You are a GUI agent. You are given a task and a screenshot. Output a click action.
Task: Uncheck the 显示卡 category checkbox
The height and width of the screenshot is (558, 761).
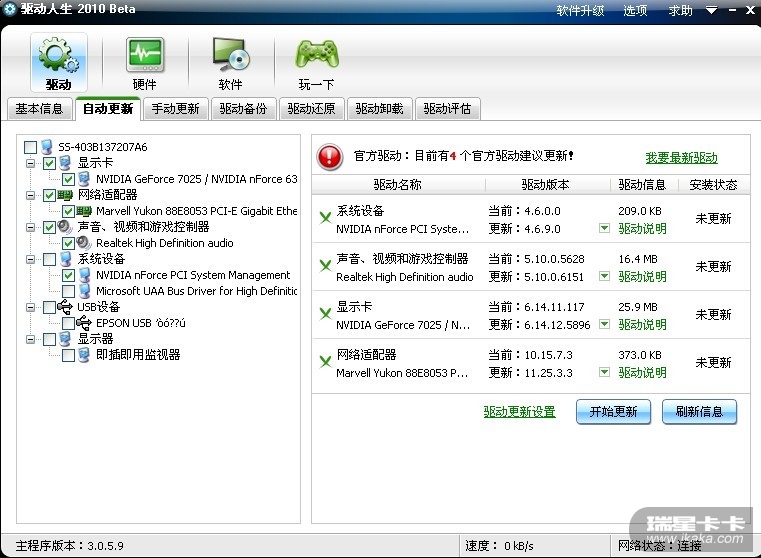point(49,163)
